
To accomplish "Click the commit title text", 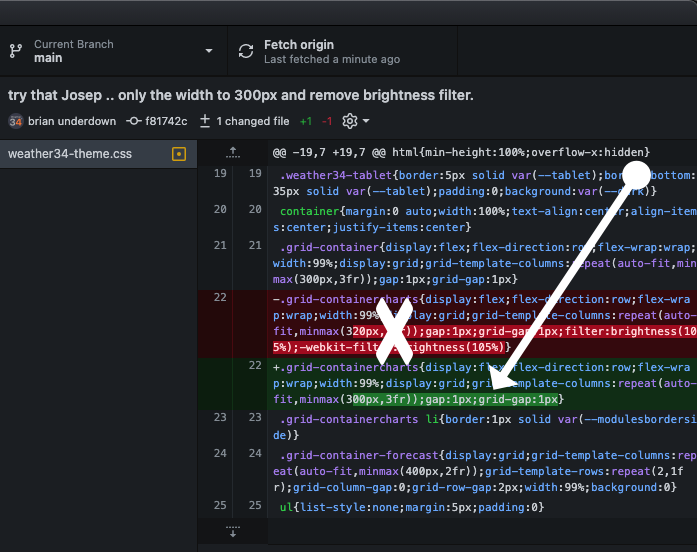I will (x=240, y=95).
